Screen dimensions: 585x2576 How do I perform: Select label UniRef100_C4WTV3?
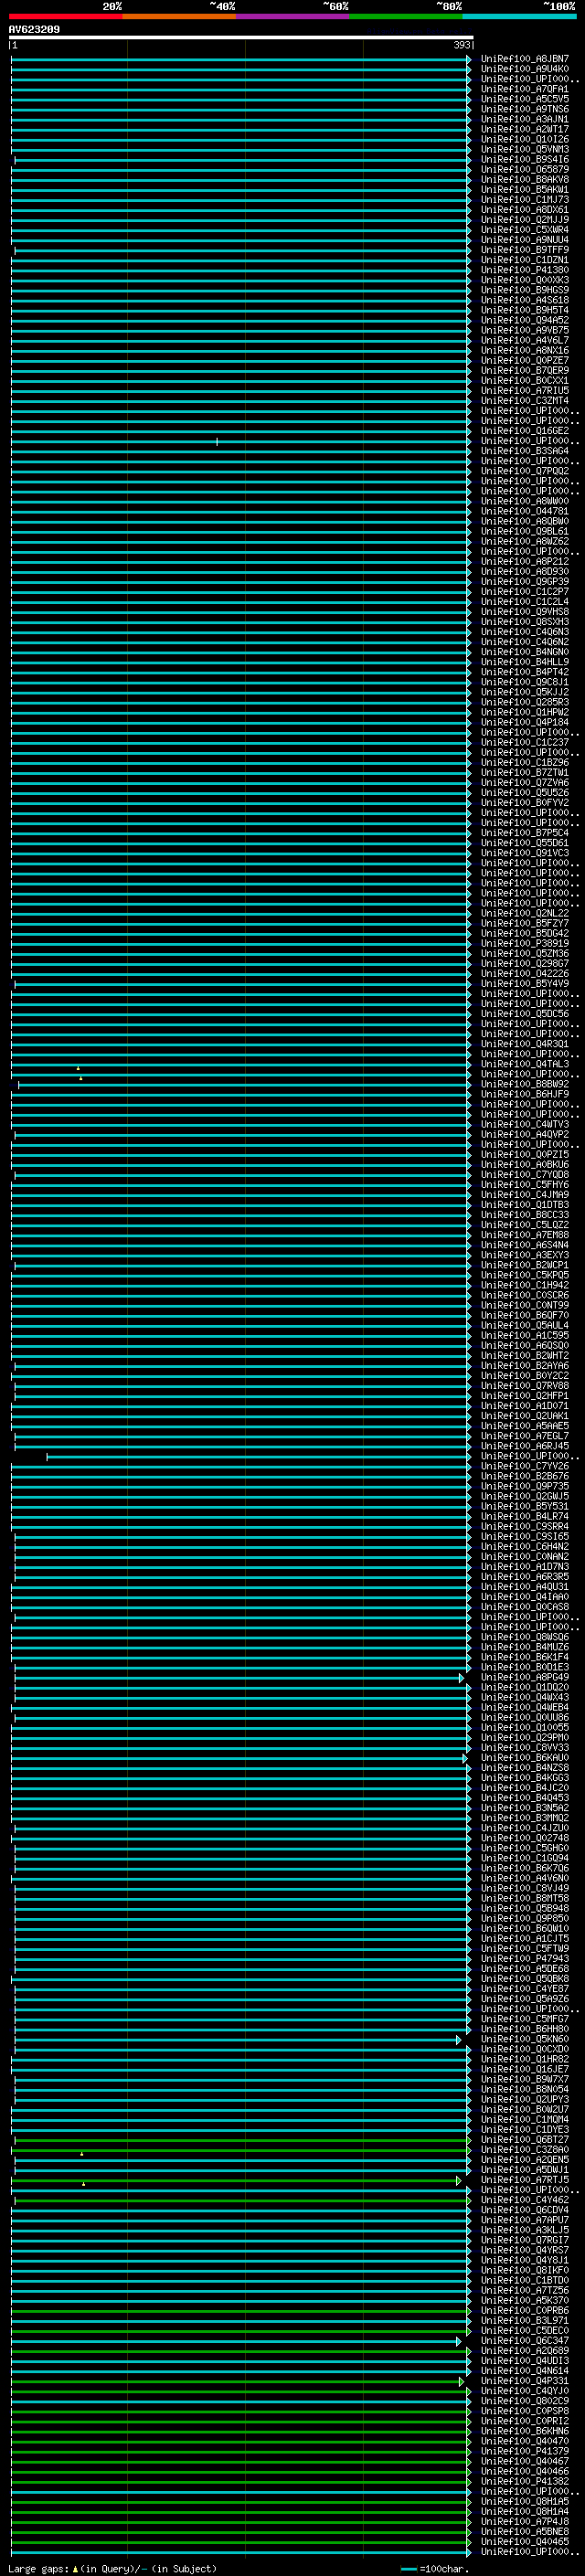point(525,1124)
